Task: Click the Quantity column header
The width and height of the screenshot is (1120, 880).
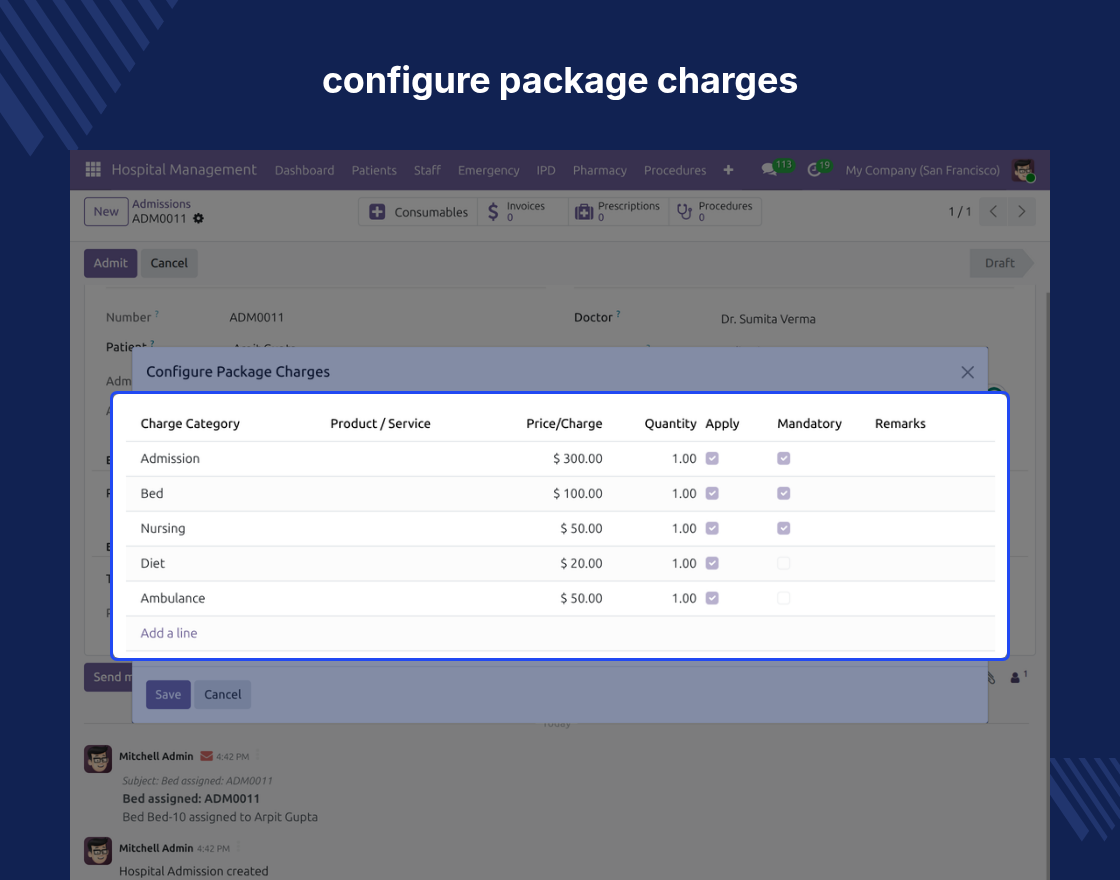Action: pyautogui.click(x=670, y=424)
